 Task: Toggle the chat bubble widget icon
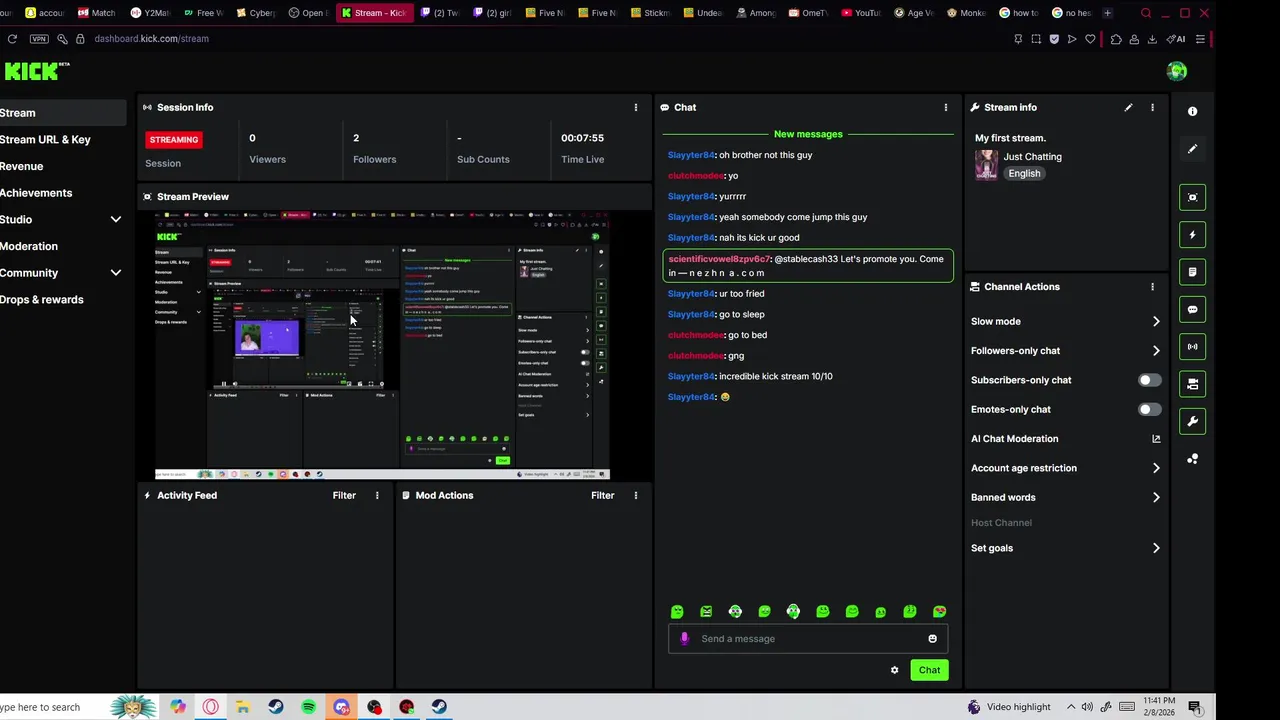tap(1192, 310)
